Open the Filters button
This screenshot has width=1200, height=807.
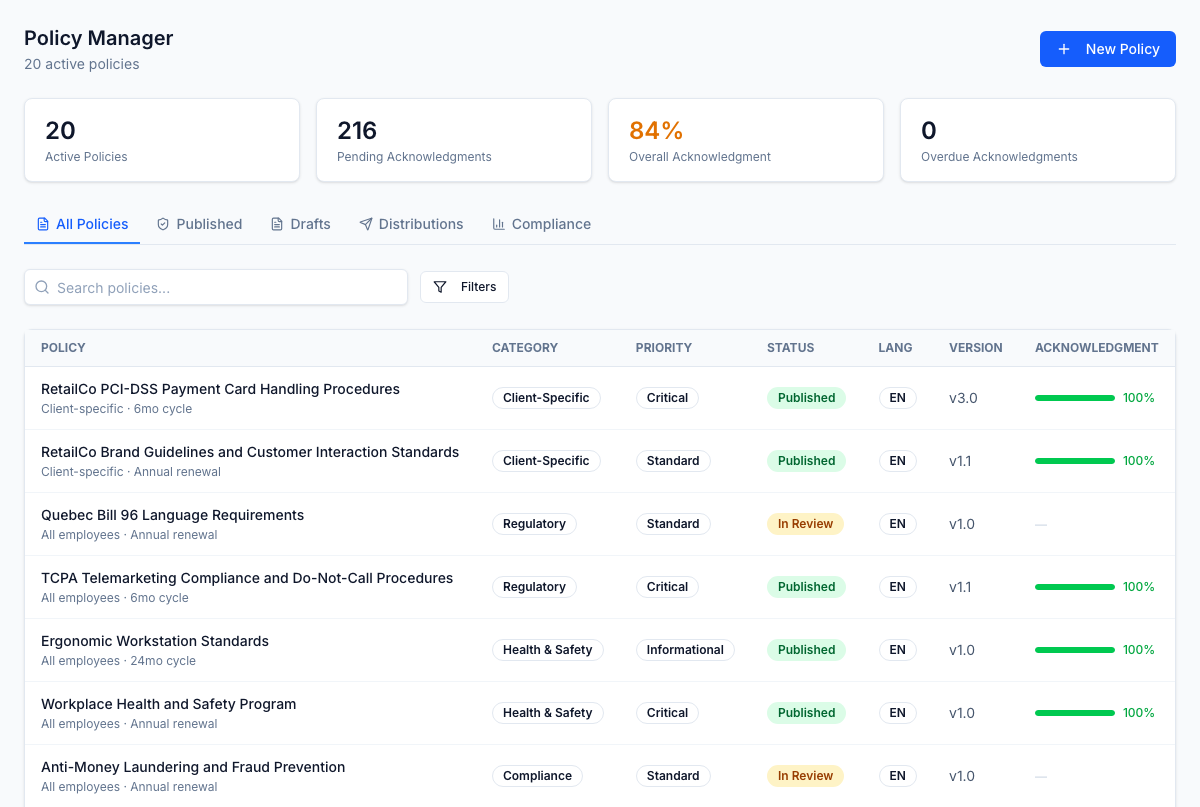coord(464,287)
